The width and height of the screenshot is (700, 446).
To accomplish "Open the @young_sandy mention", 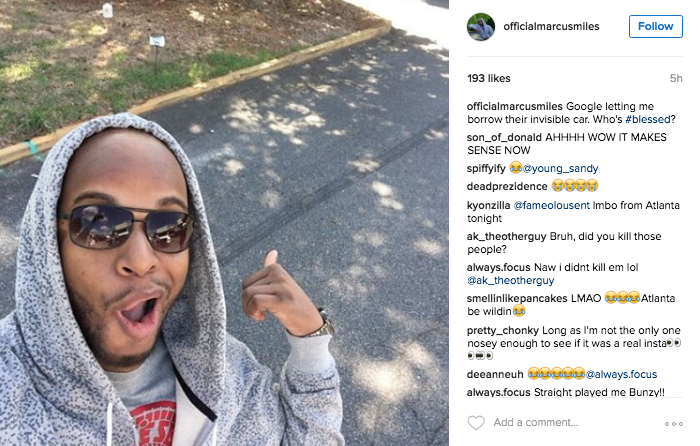I will (x=560, y=168).
